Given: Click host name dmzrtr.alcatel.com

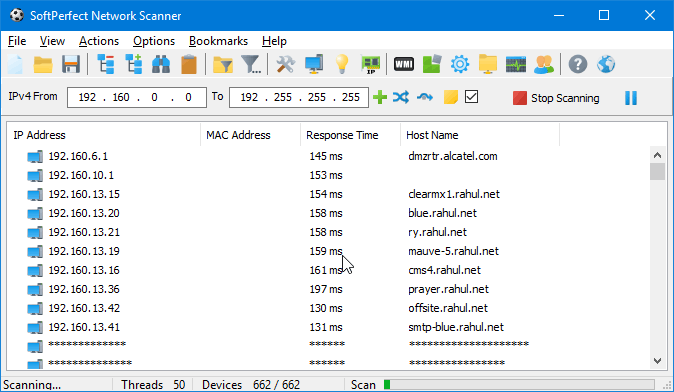Looking at the screenshot, I should pyautogui.click(x=453, y=156).
